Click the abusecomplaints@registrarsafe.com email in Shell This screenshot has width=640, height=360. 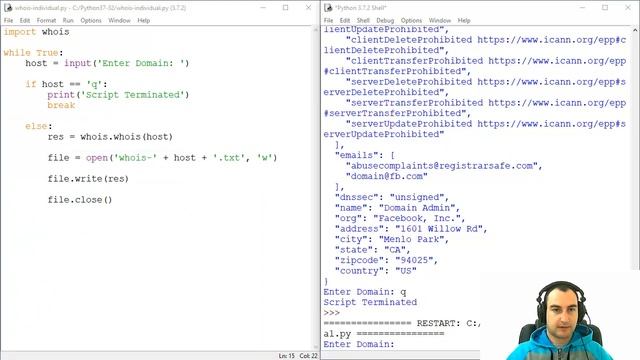pos(444,166)
